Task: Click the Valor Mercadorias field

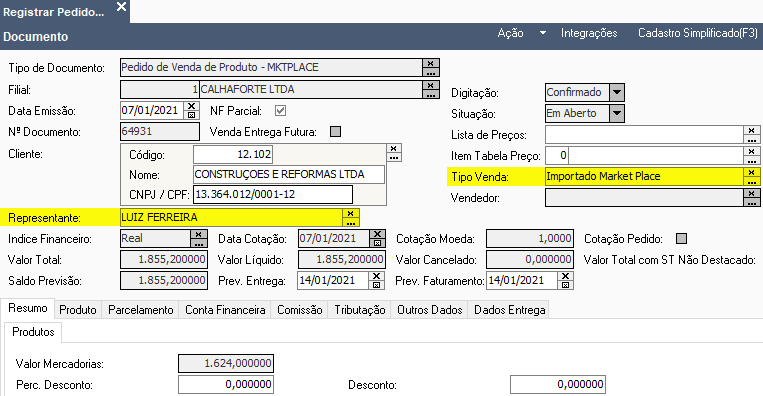Action: 226,363
